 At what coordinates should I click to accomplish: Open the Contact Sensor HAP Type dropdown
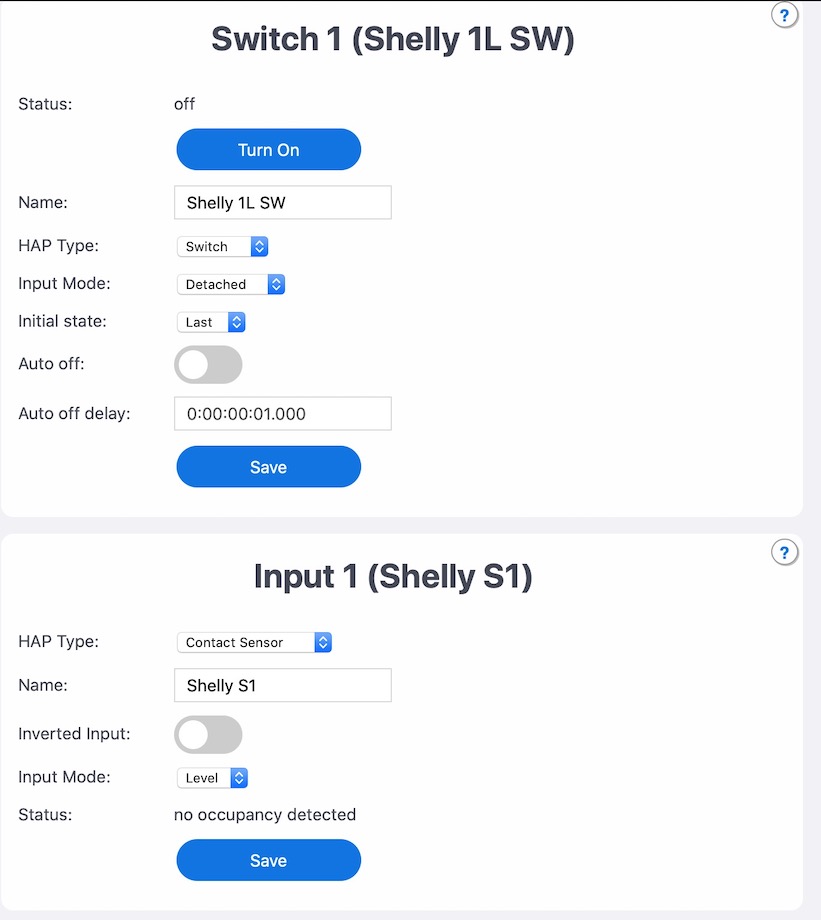click(254, 641)
